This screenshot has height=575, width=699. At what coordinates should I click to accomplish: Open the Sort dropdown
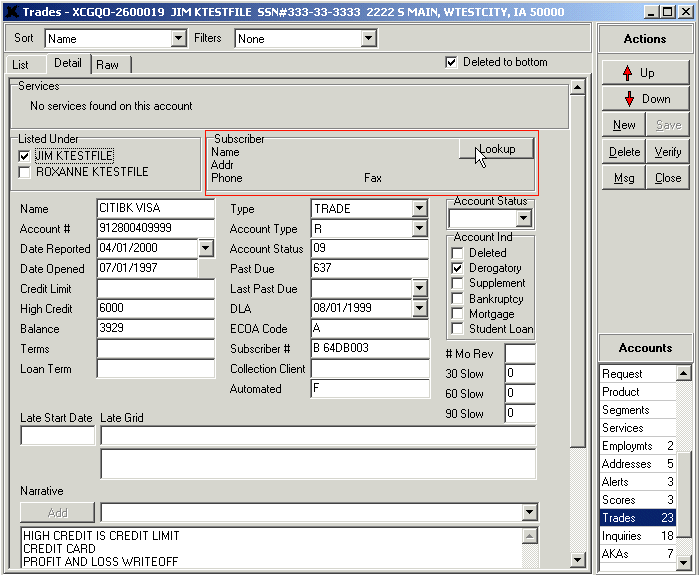point(178,38)
